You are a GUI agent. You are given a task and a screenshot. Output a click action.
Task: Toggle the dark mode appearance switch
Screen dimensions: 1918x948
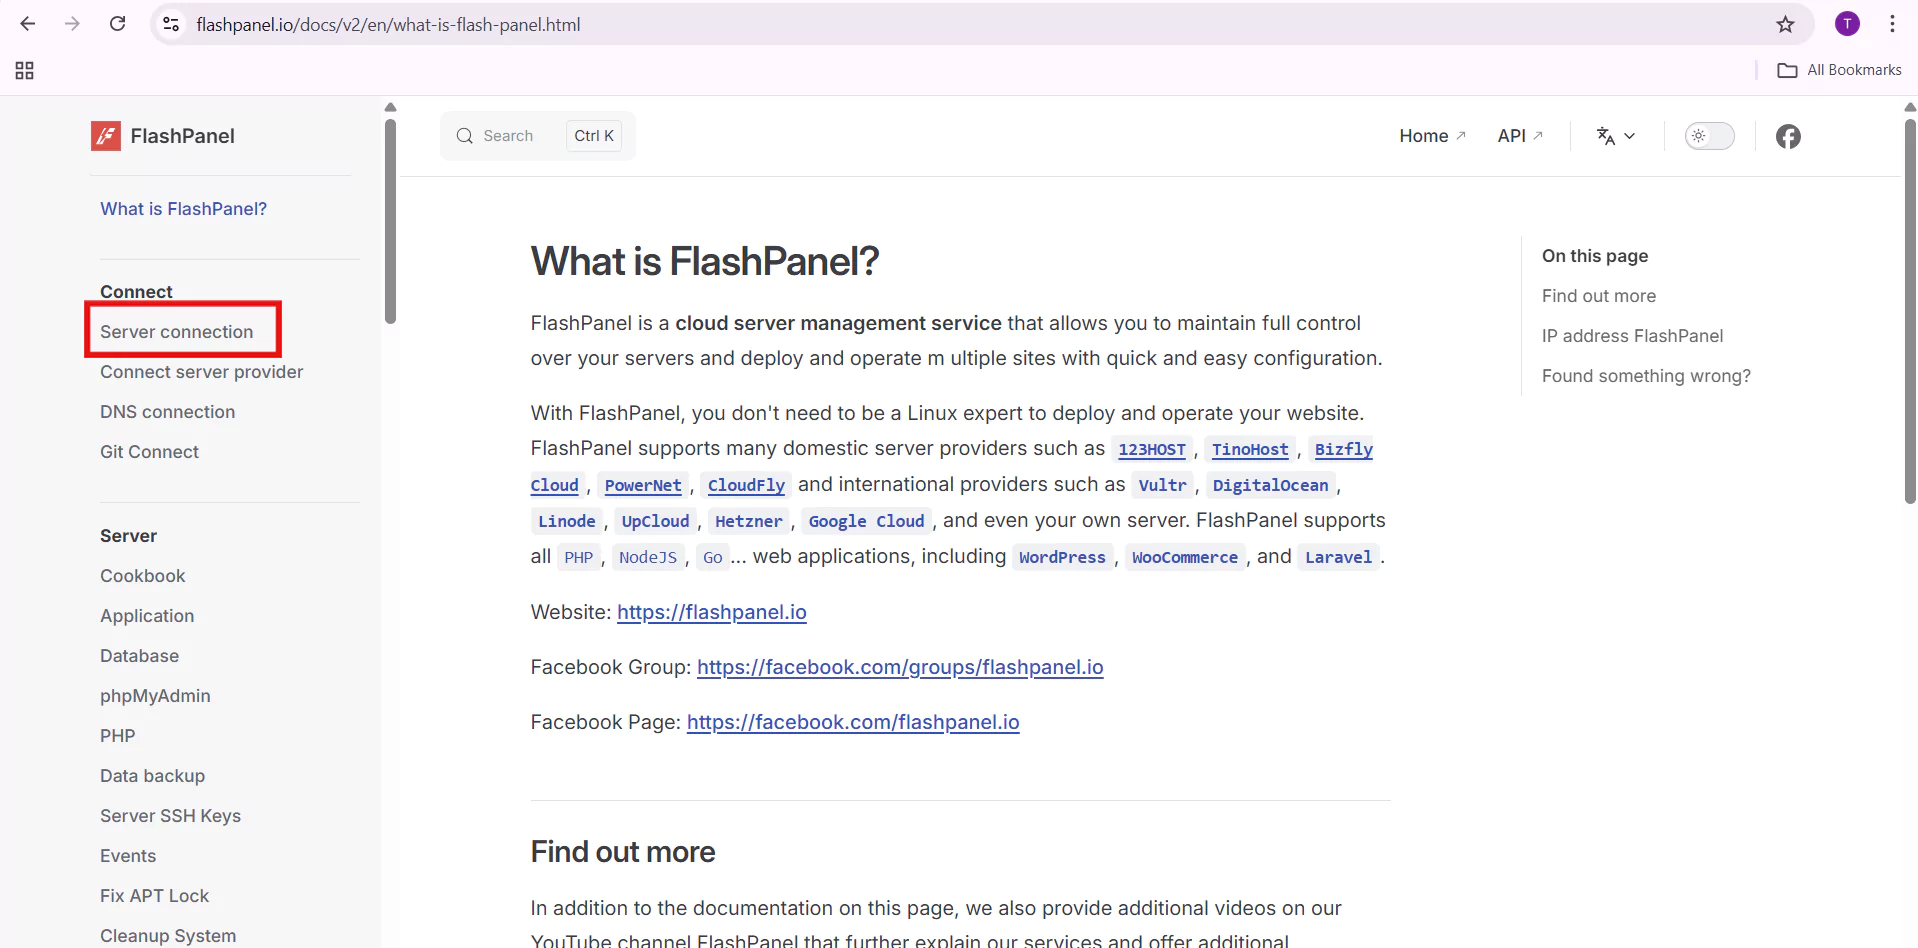point(1709,136)
